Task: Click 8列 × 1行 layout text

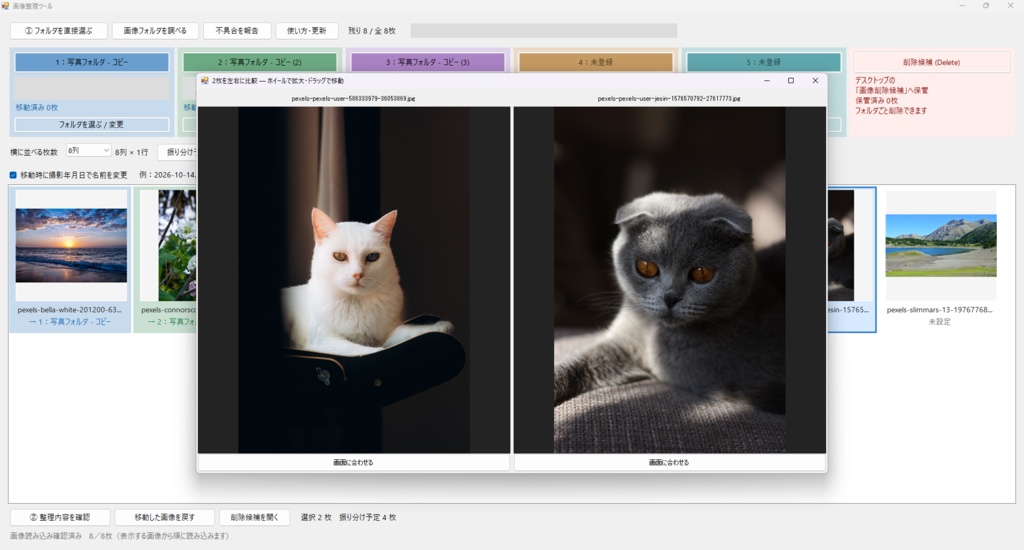Action: tap(132, 152)
